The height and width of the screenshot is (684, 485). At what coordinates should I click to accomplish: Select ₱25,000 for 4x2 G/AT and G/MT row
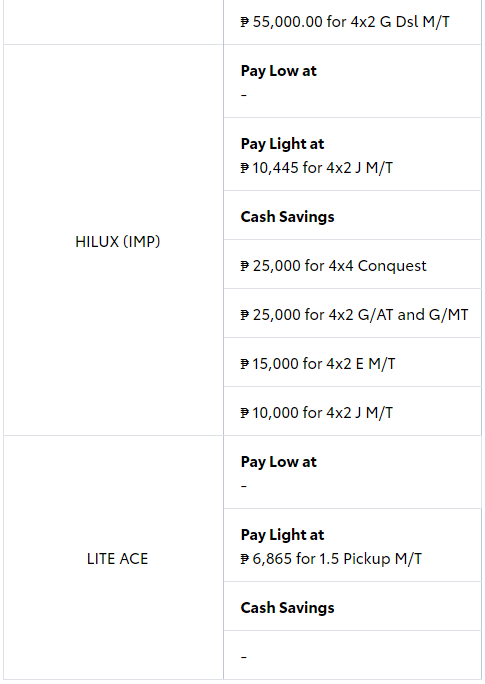click(x=352, y=313)
